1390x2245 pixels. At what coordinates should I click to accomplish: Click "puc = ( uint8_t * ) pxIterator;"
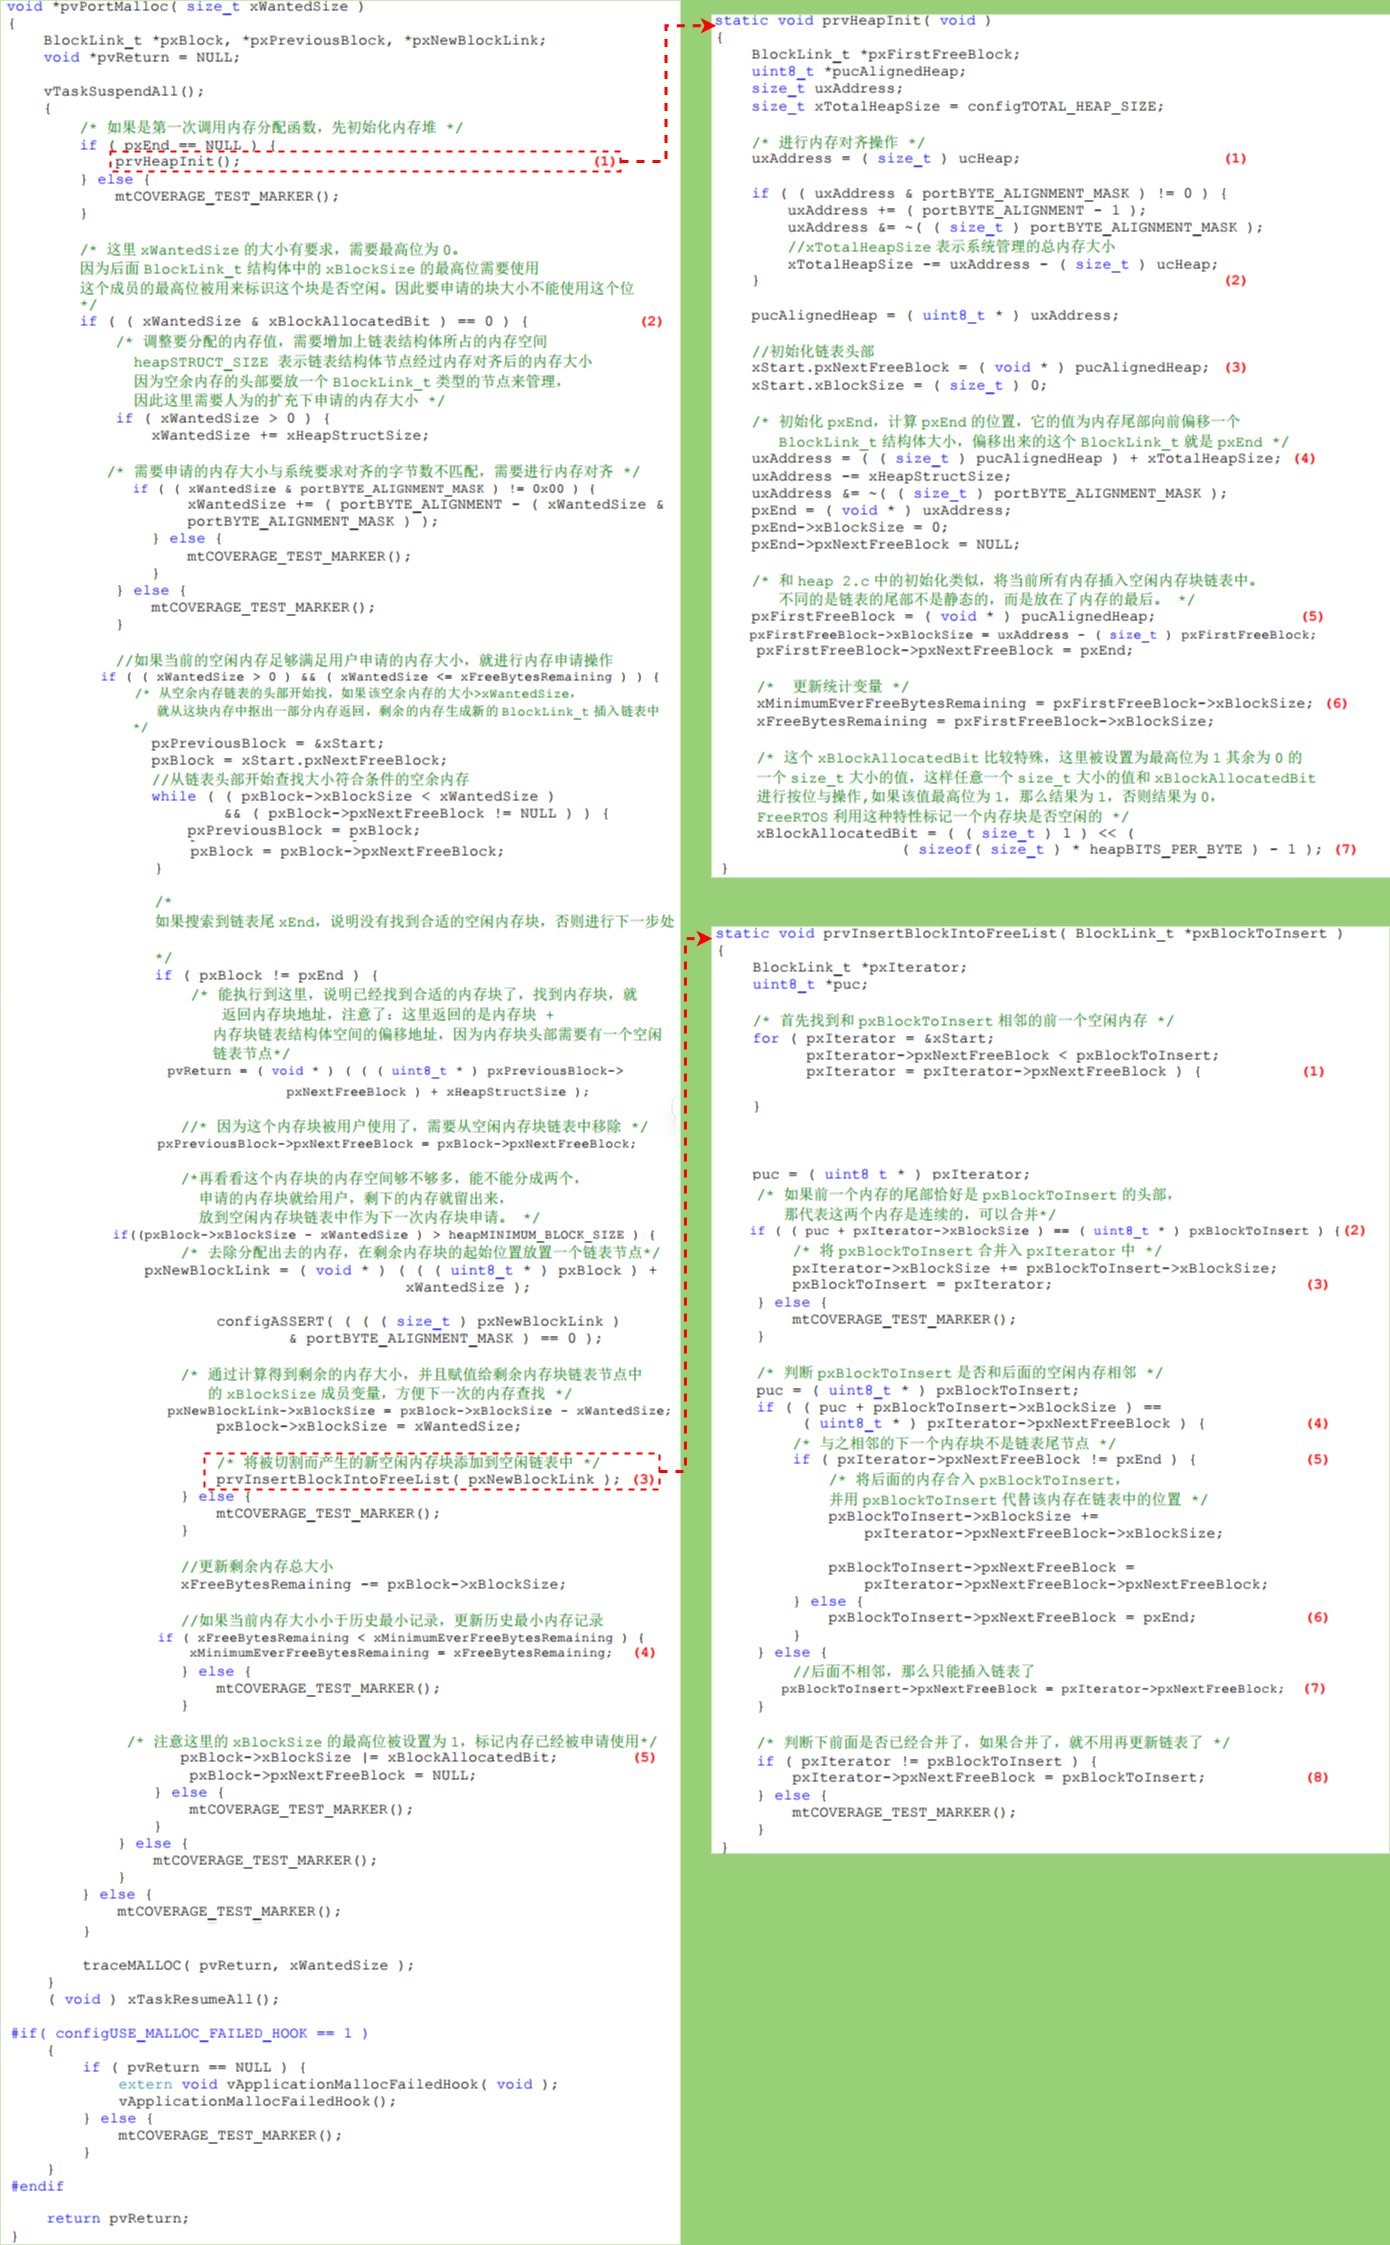pos(891,1175)
